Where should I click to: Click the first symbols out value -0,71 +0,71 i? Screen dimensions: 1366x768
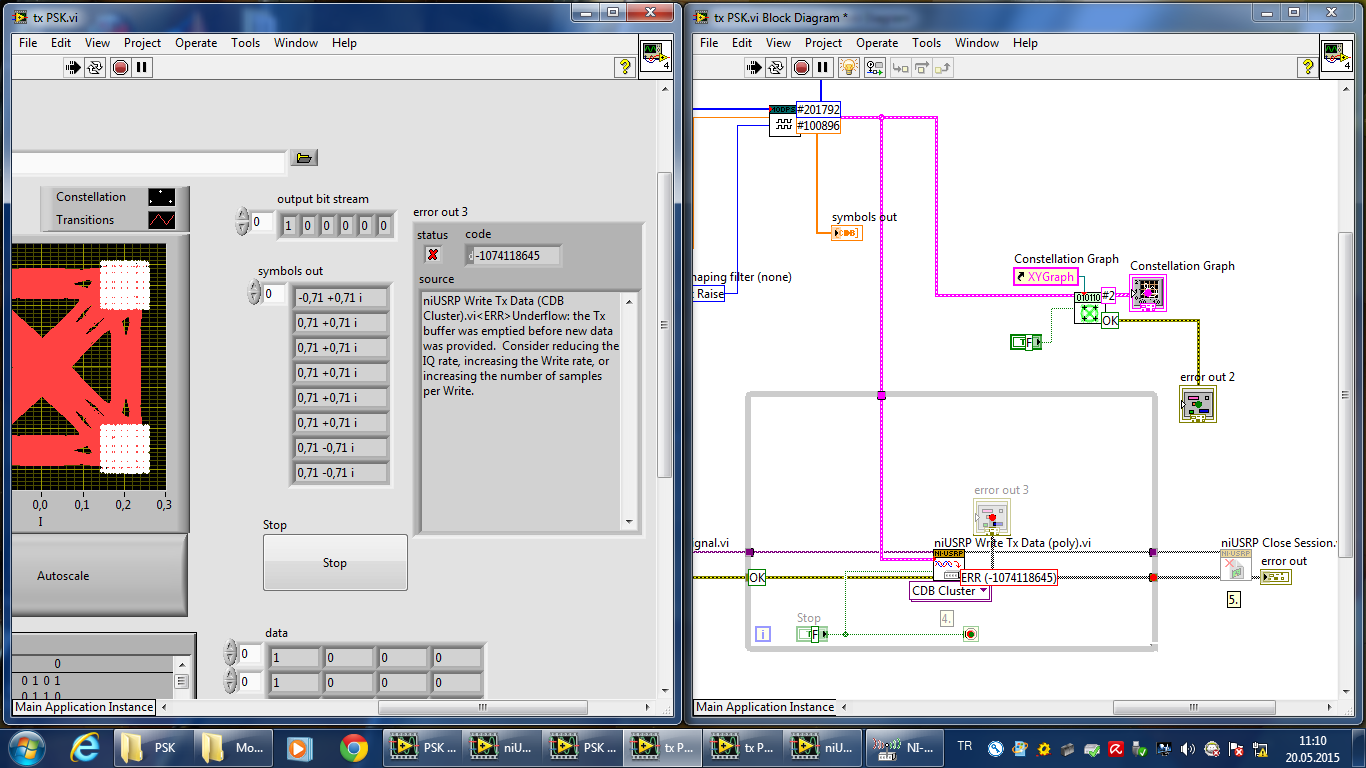point(341,297)
